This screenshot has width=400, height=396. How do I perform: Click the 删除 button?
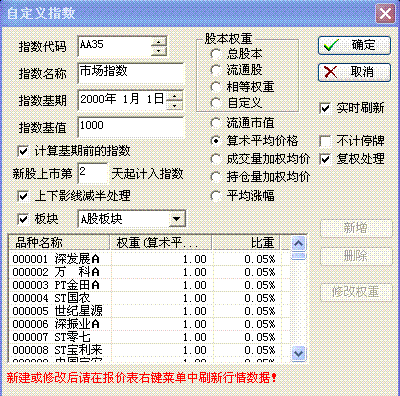pyautogui.click(x=356, y=256)
